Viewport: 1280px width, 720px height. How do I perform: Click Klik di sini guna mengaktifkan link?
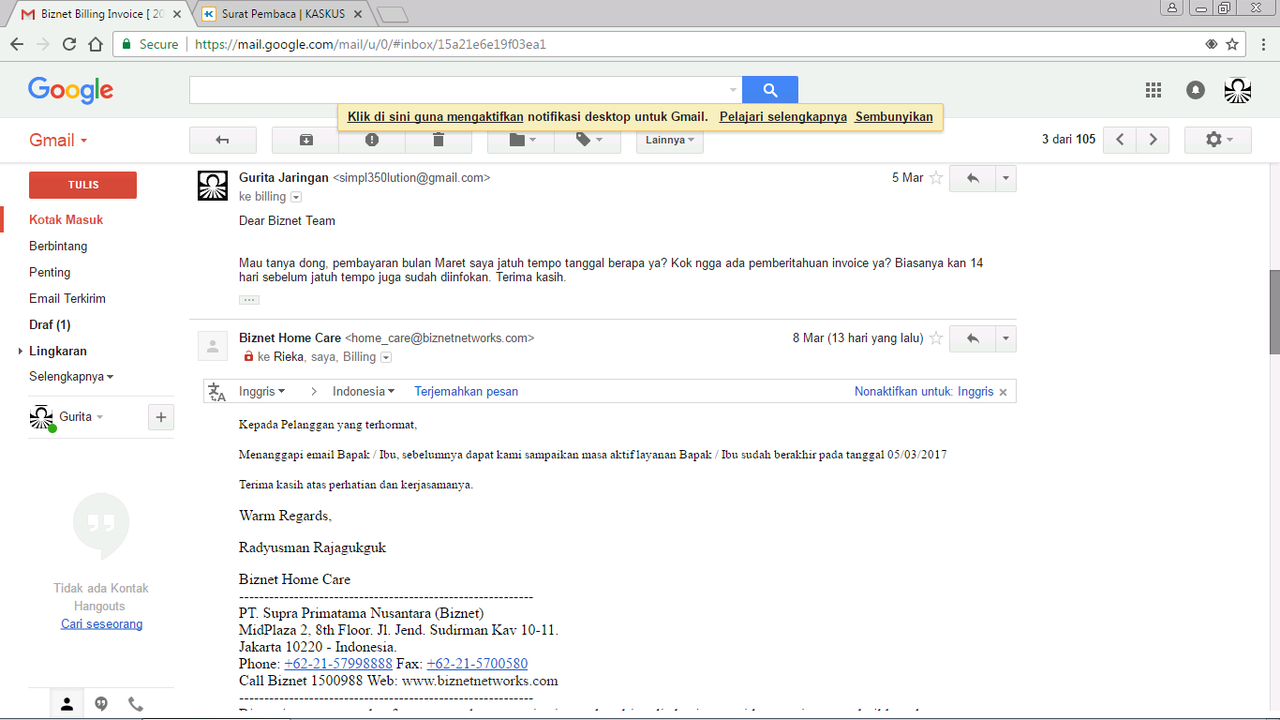(436, 117)
